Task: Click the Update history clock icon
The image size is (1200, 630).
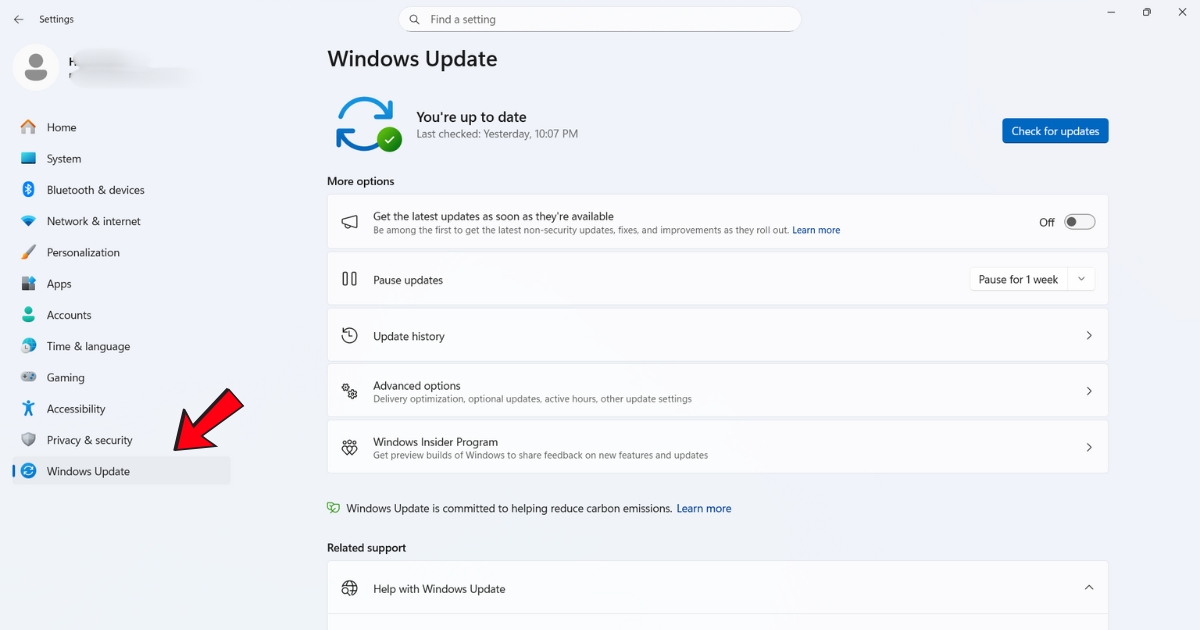Action: coord(349,335)
